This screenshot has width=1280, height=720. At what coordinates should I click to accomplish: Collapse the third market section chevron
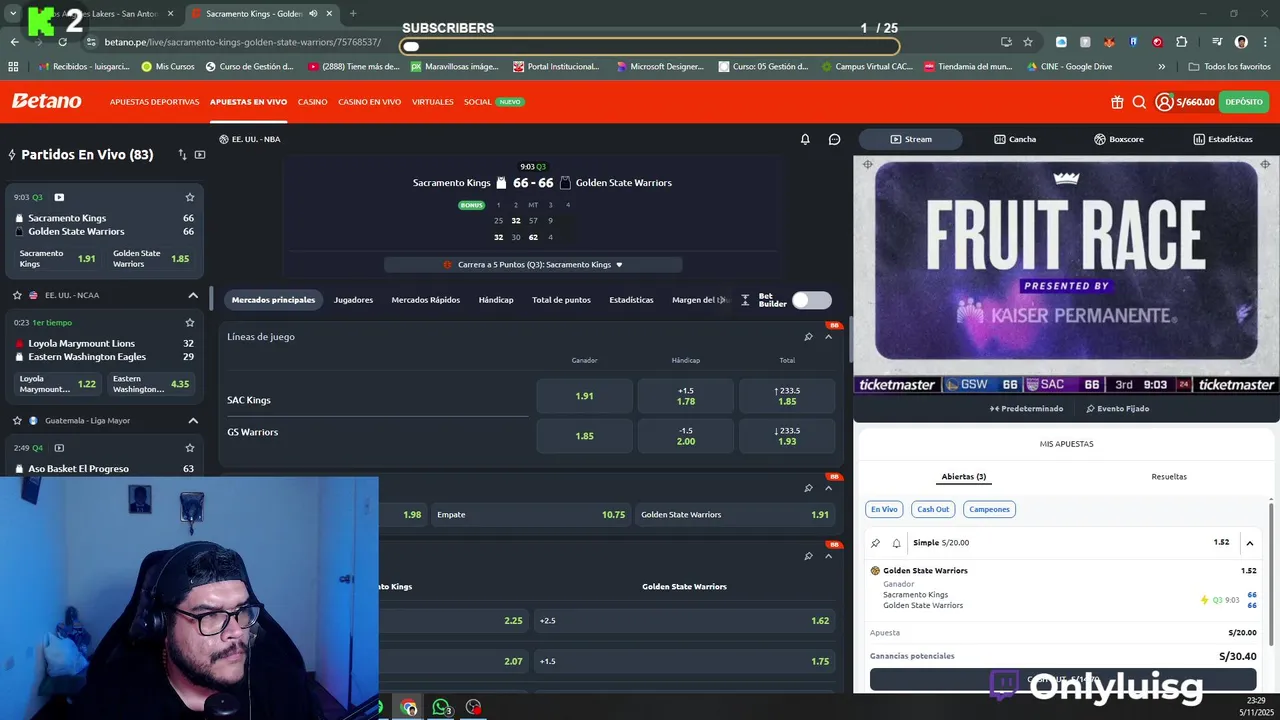point(828,556)
